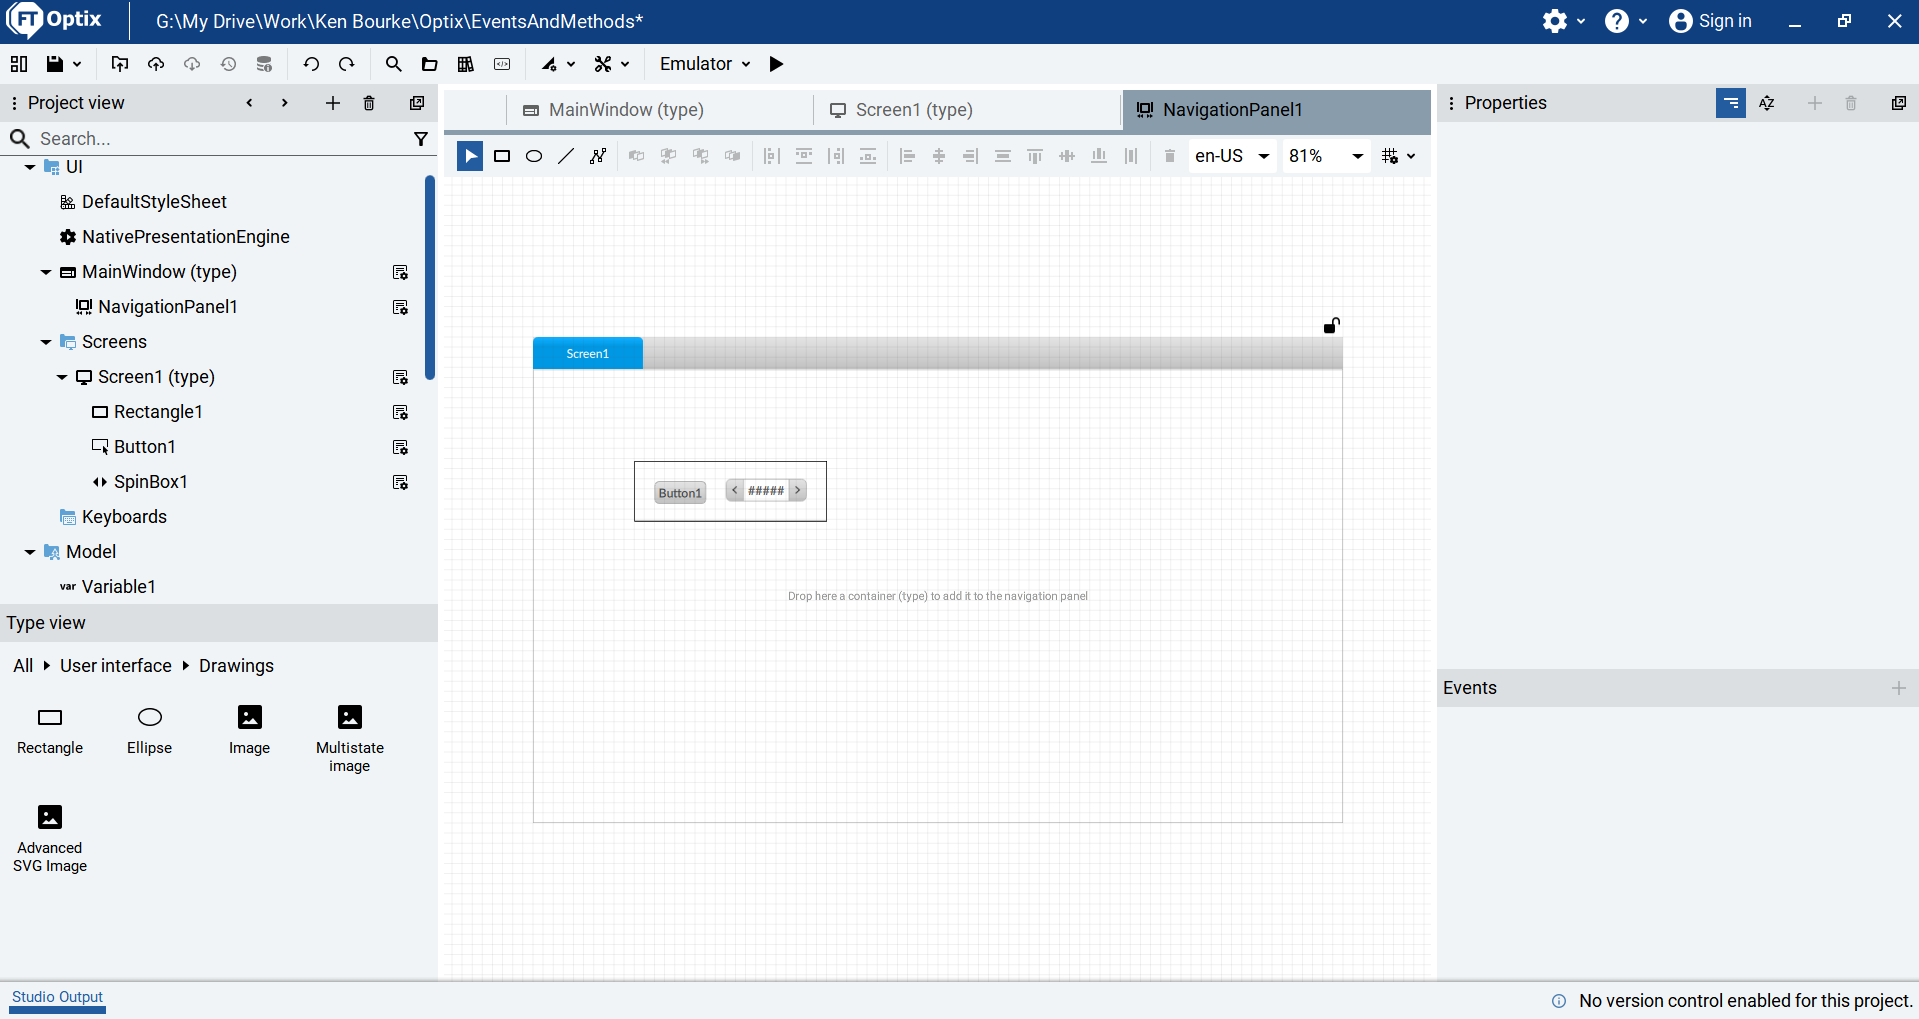The width and height of the screenshot is (1919, 1019).
Task: Select DefaultStyleSheet in tree
Action: tap(154, 202)
